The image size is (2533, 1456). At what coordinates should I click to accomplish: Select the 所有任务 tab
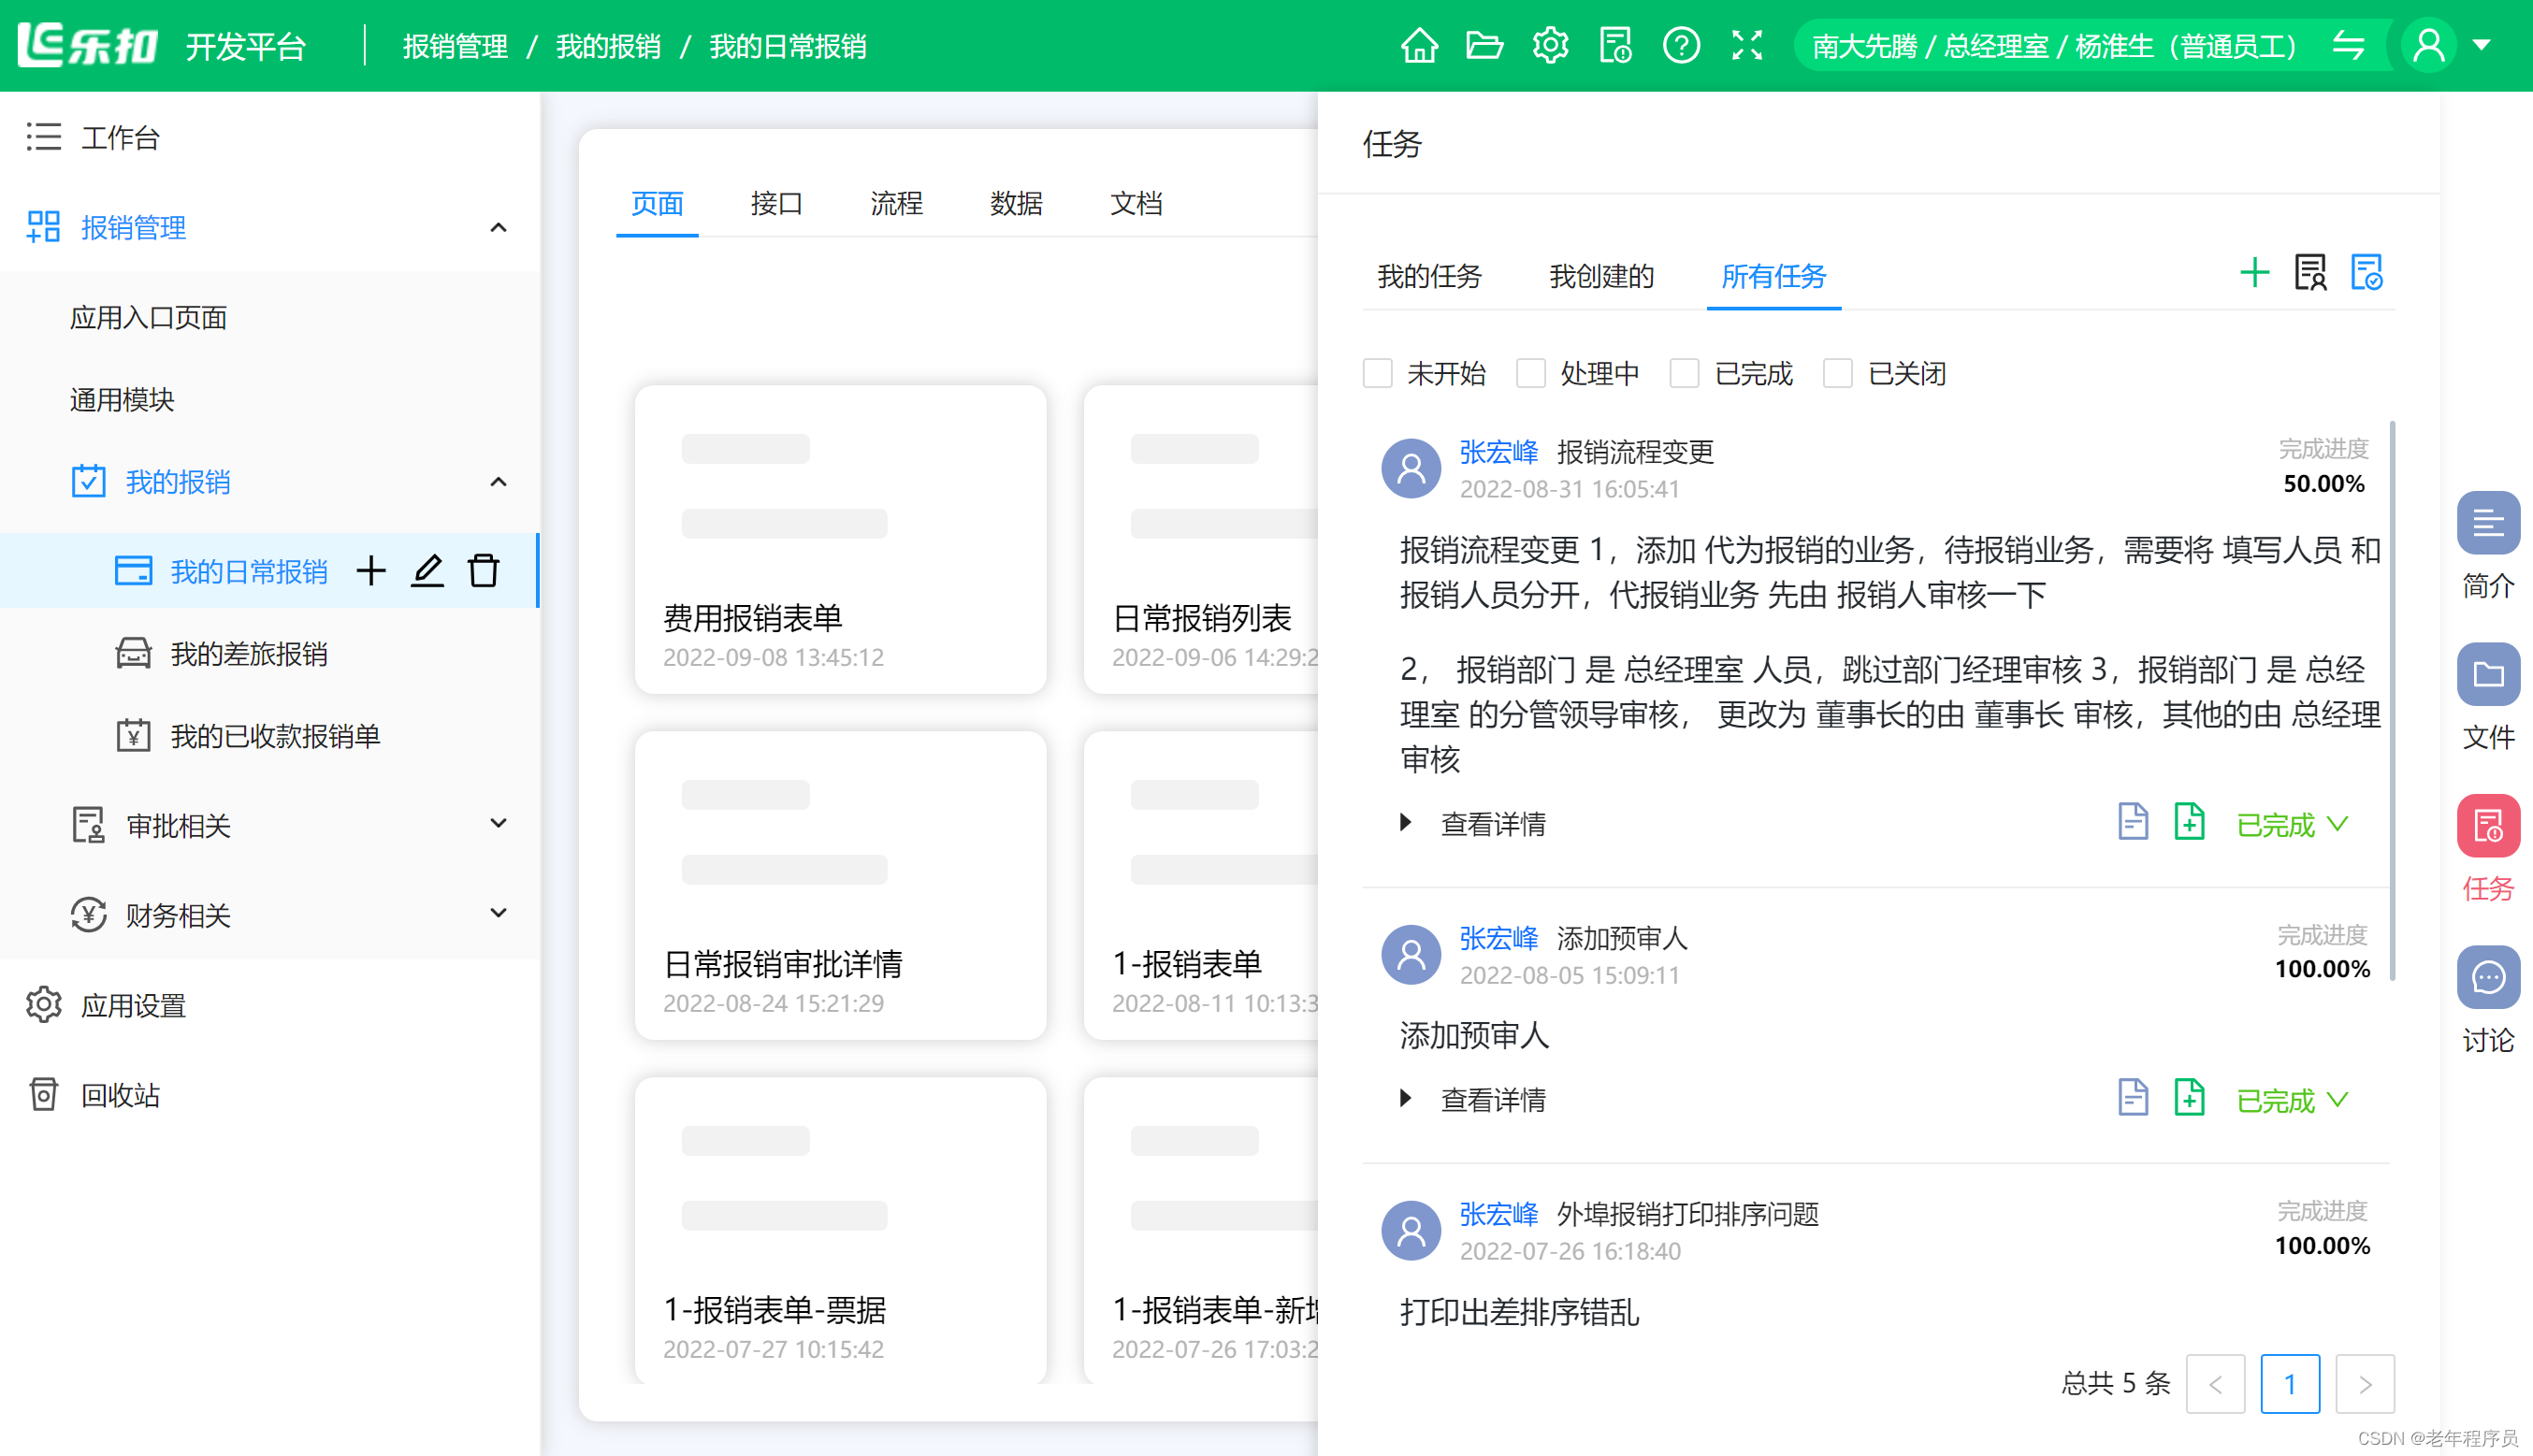(1773, 276)
